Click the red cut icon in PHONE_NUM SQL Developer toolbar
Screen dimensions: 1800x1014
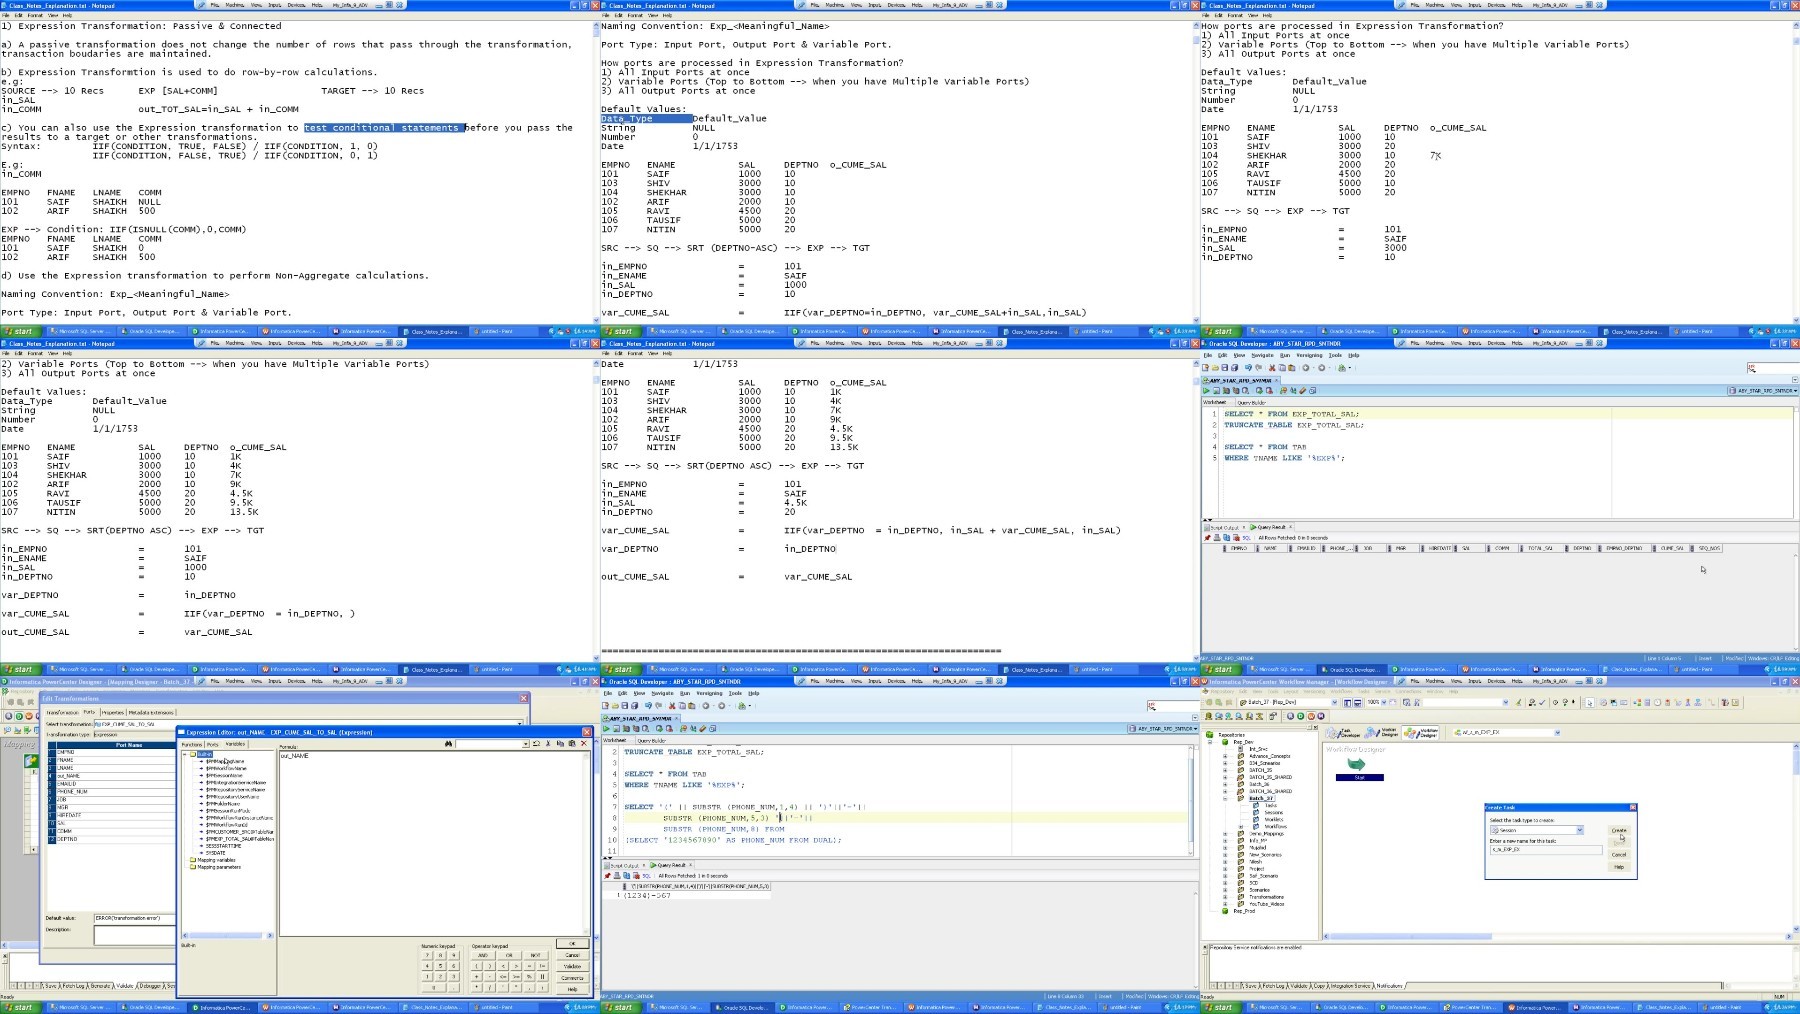coord(672,706)
